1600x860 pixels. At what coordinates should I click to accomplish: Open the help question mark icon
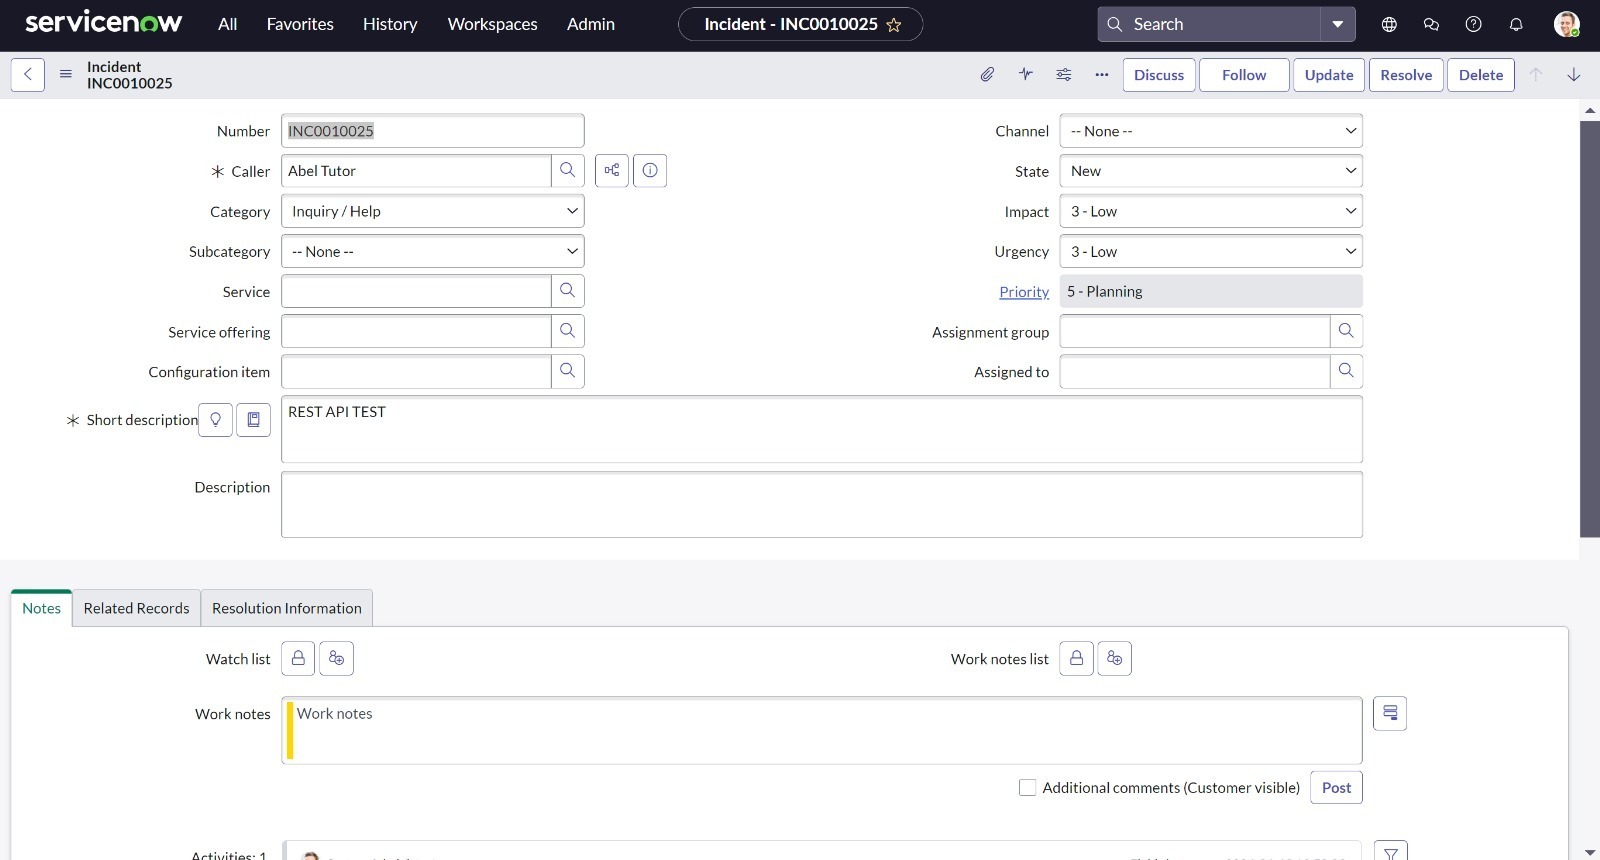pos(1473,25)
